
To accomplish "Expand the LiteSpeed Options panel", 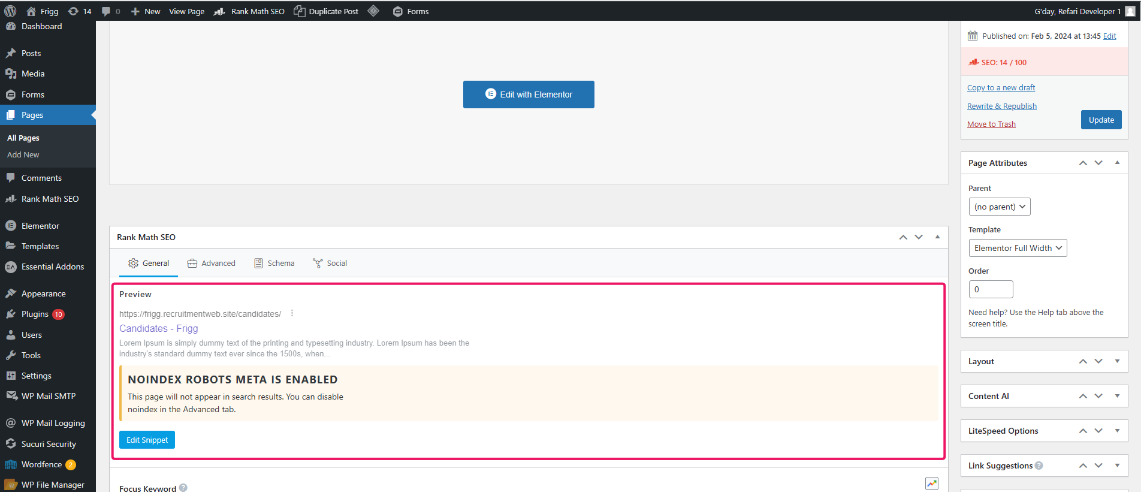I will point(1117,431).
